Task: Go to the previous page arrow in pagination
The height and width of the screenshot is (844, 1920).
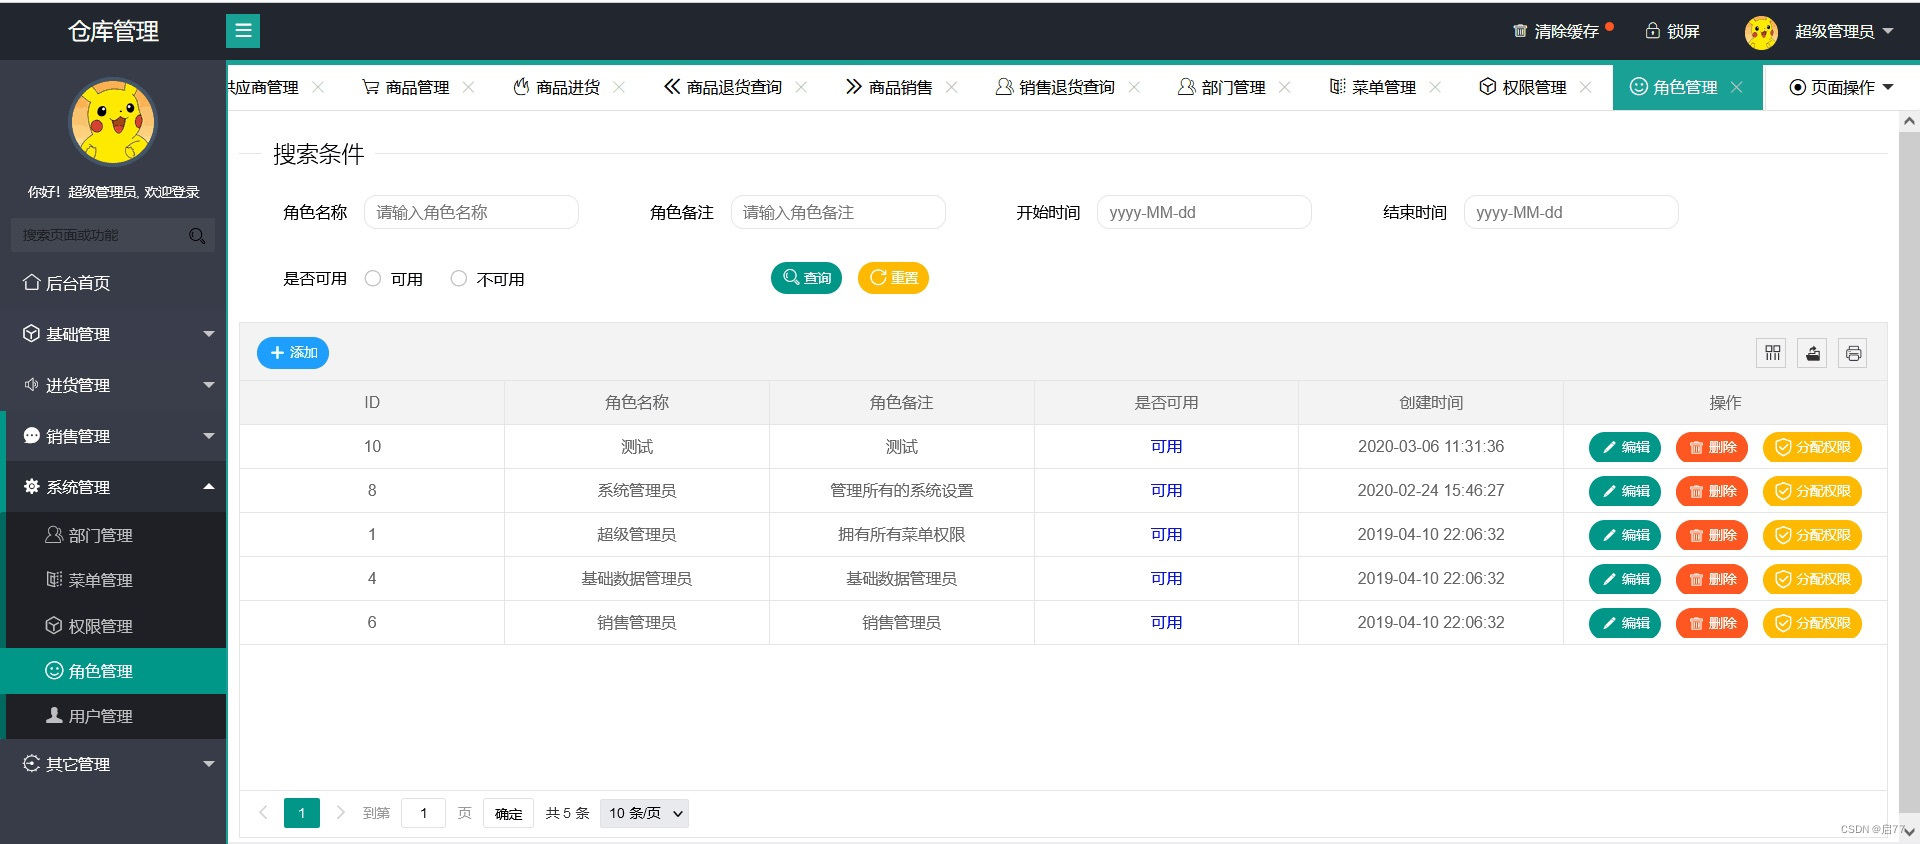Action: click(263, 812)
